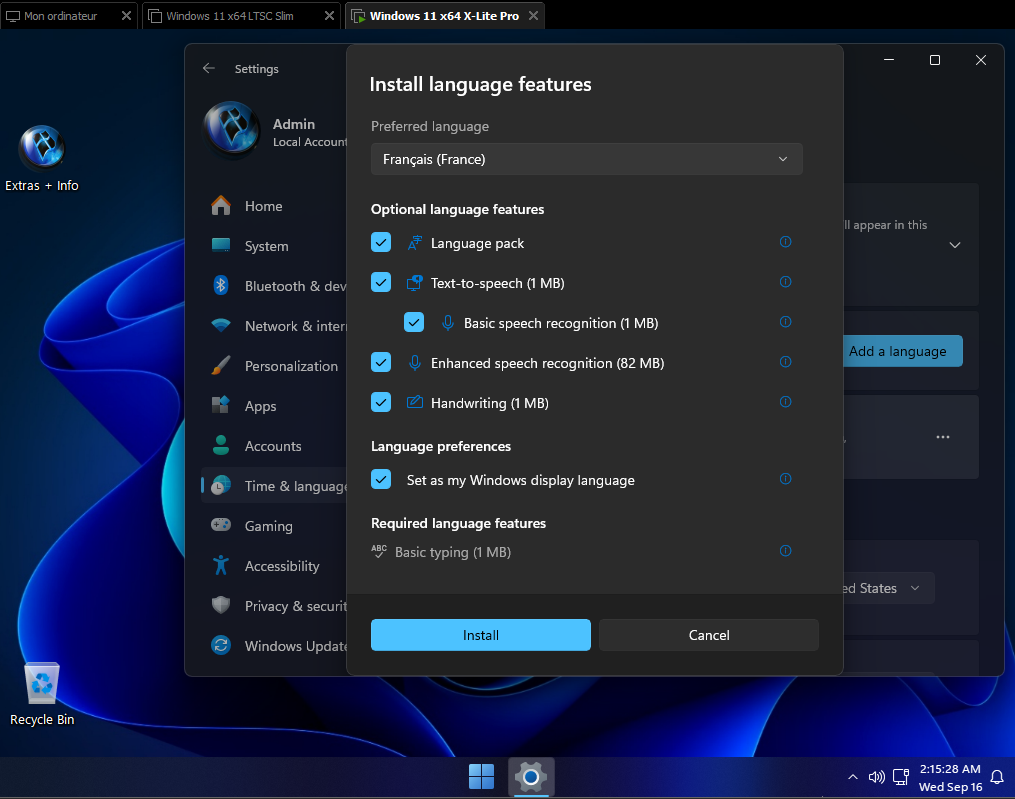Viewport: 1015px width, 799px height.
Task: Show hidden tray icons chevron
Action: tap(853, 777)
